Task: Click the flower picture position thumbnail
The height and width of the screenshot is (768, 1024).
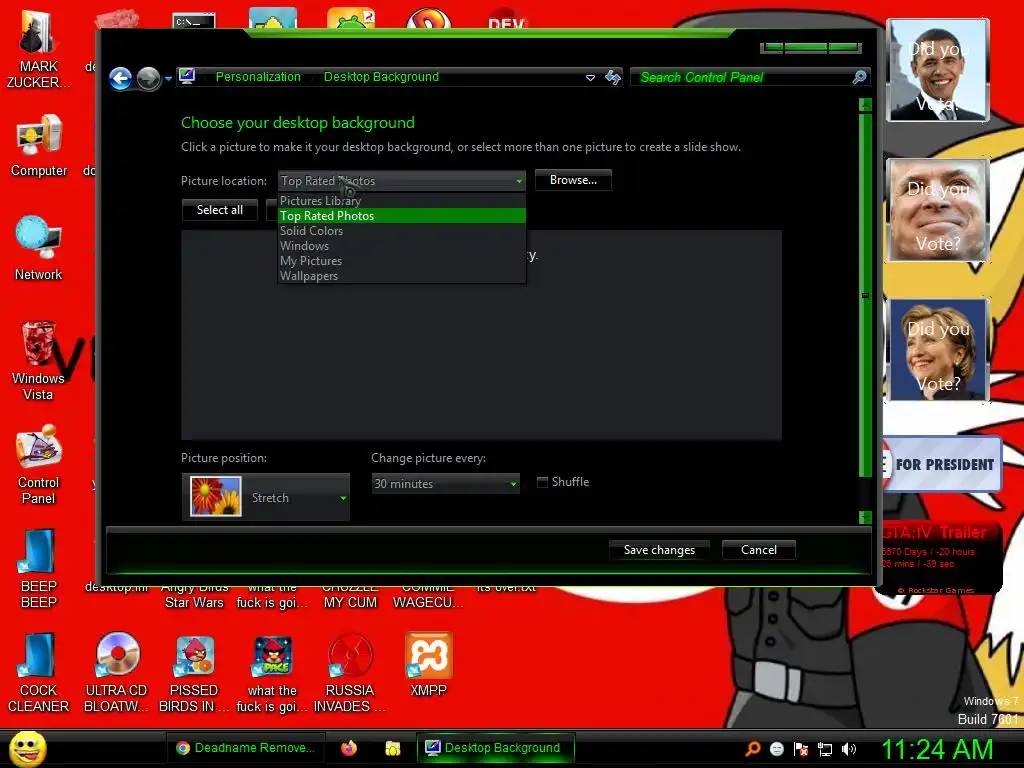Action: pos(216,496)
